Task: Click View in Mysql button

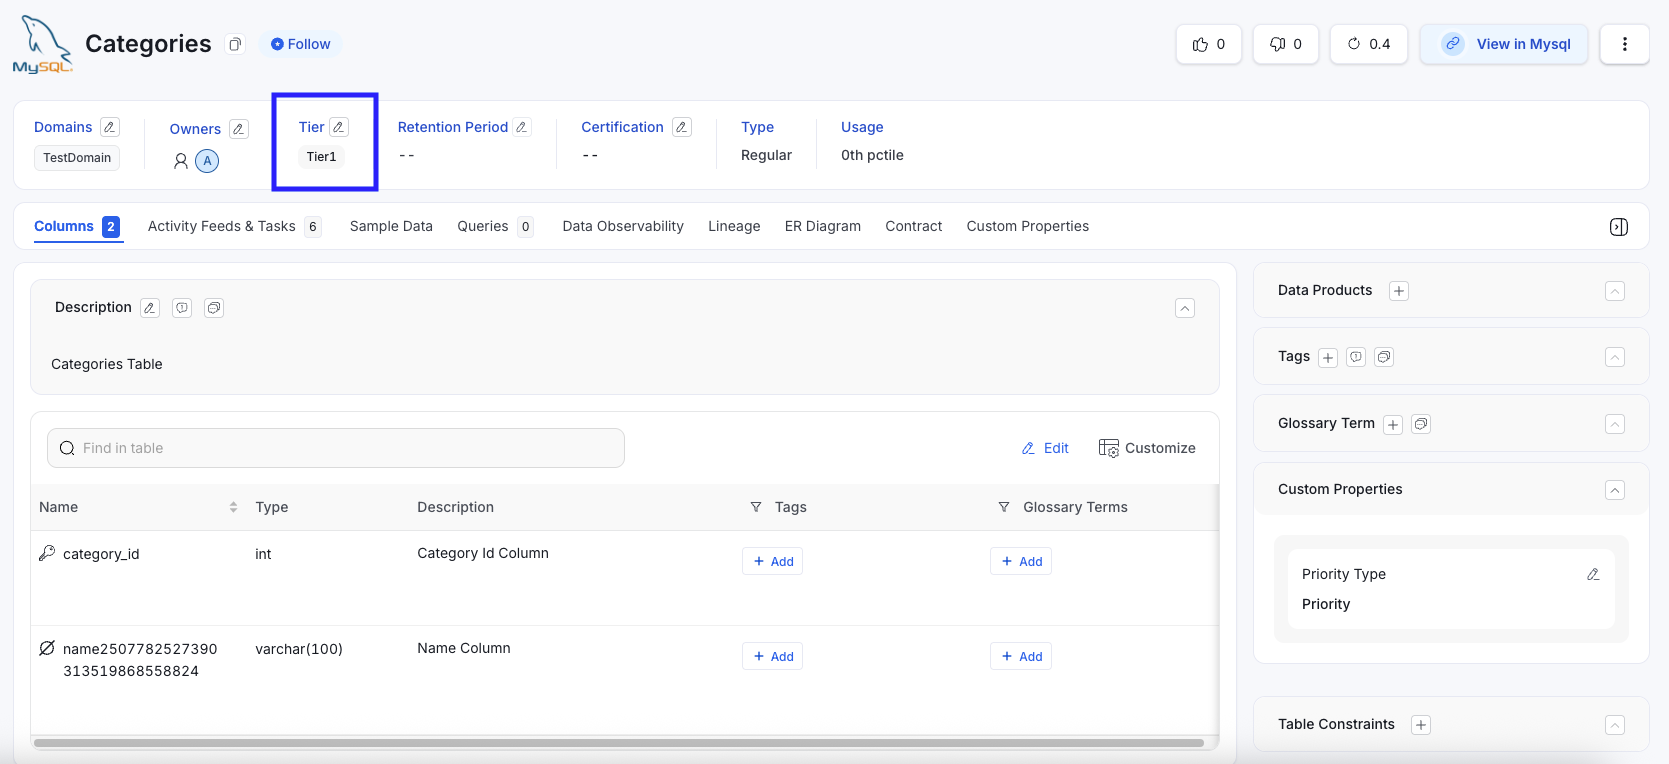Action: click(1504, 44)
